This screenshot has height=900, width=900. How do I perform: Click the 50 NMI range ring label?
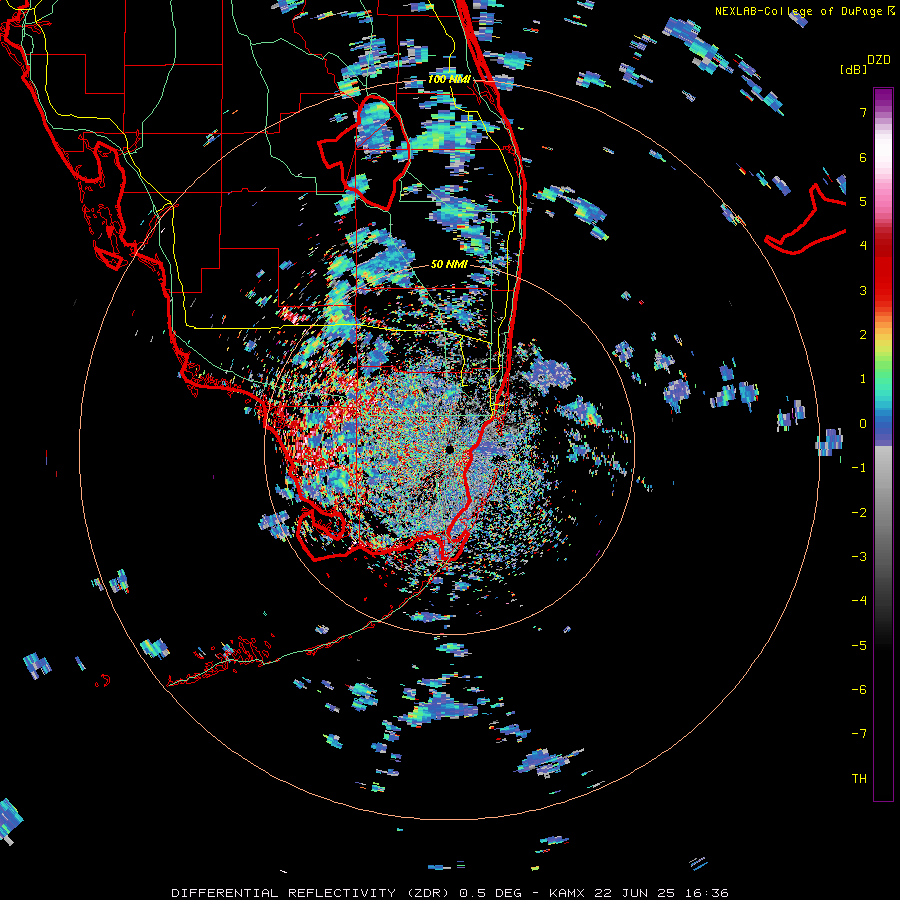[x=449, y=264]
